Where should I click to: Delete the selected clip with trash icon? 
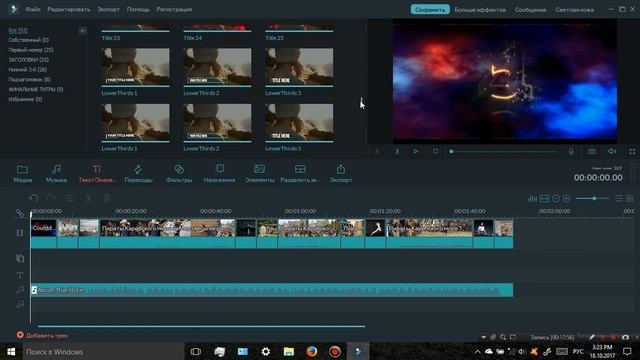(x=107, y=198)
